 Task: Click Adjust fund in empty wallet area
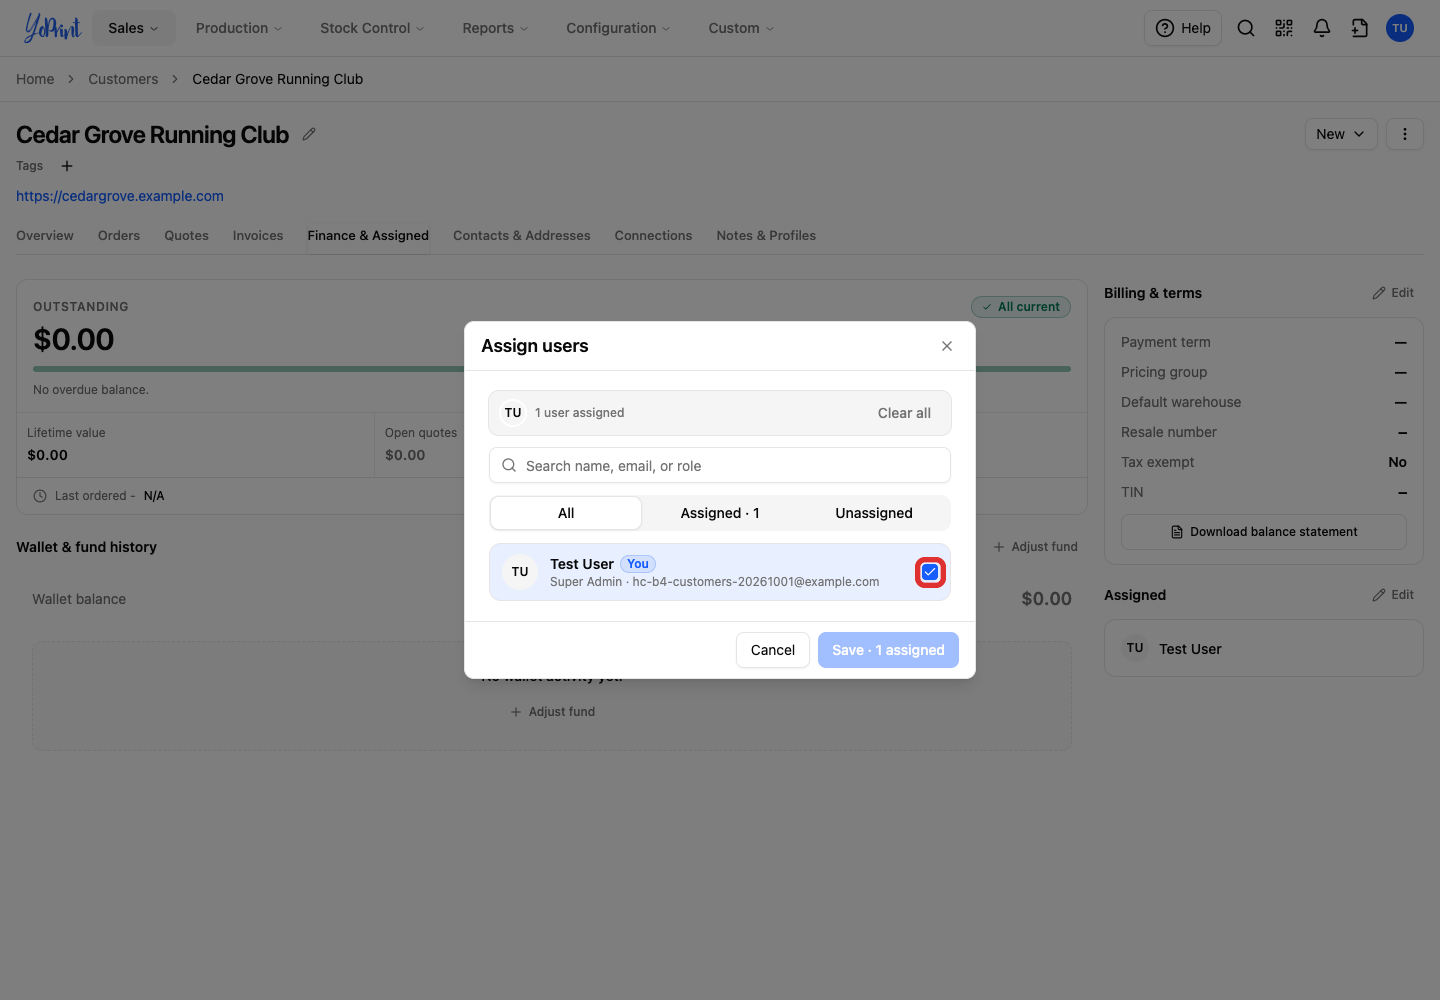552,712
